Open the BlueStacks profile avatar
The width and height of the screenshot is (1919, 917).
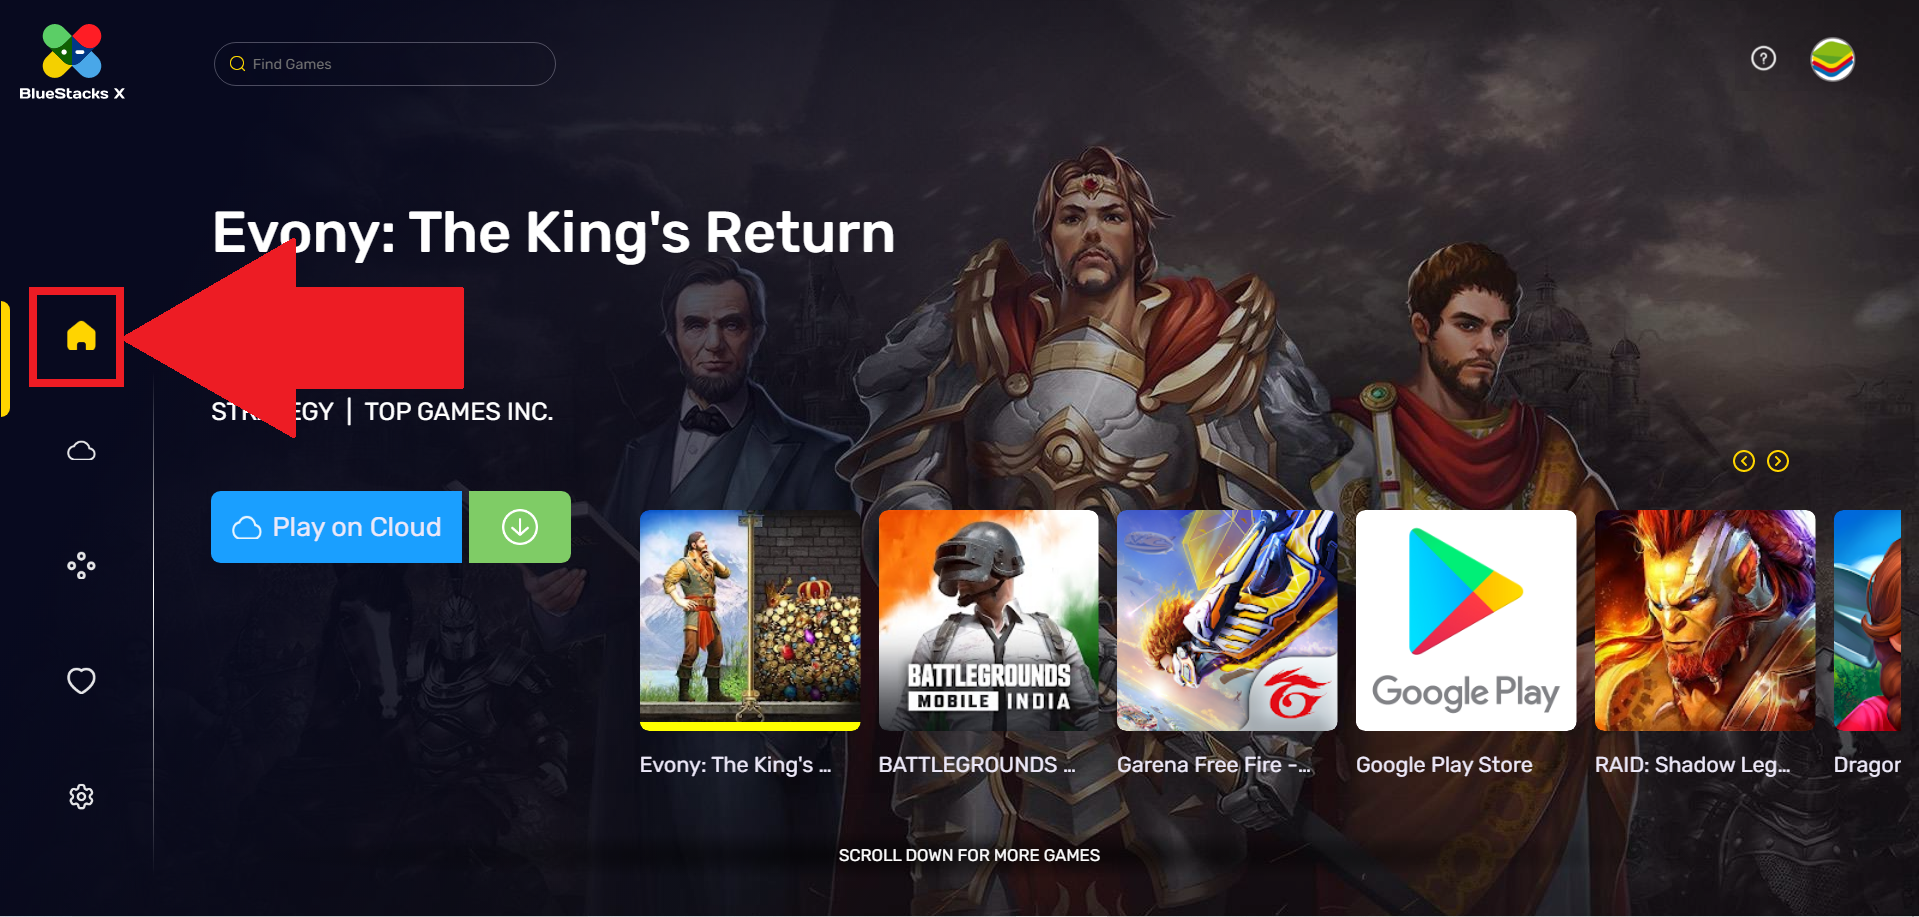pyautogui.click(x=1832, y=59)
